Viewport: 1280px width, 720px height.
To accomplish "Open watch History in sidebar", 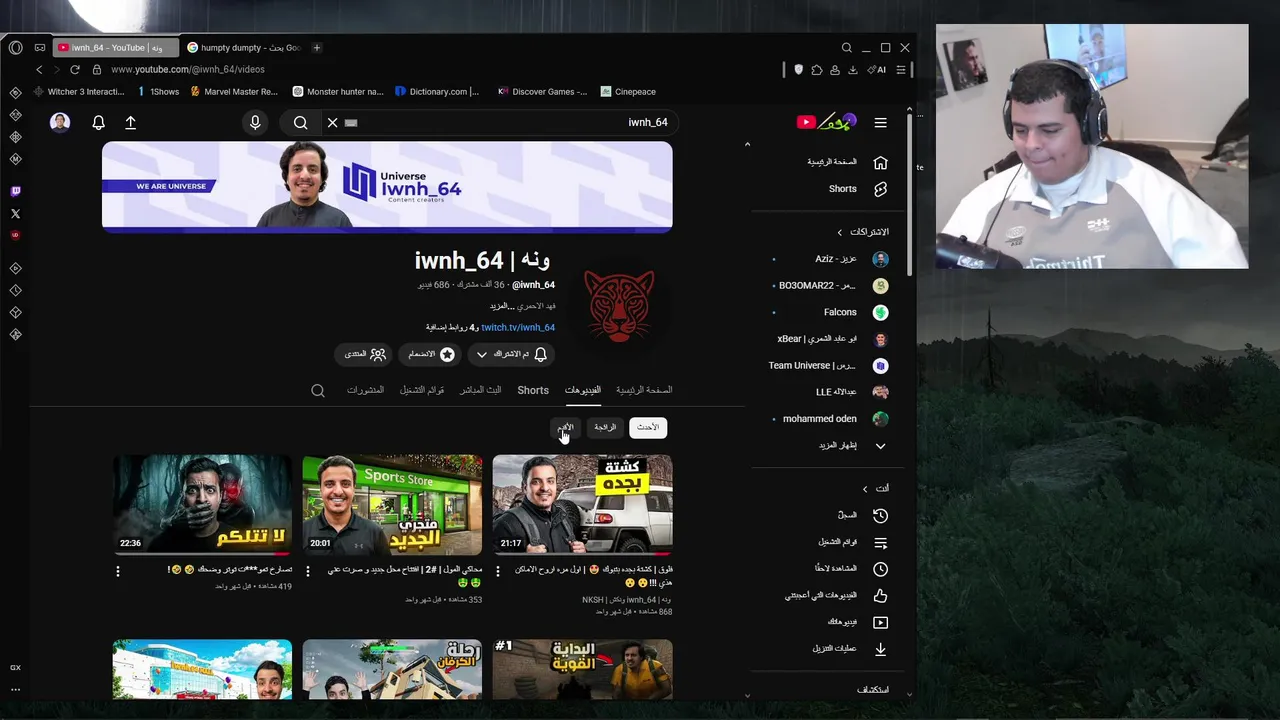I will [x=862, y=515].
